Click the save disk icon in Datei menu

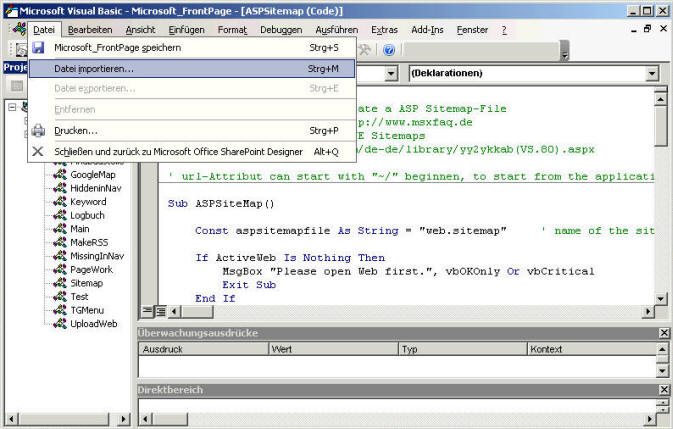tap(38, 48)
